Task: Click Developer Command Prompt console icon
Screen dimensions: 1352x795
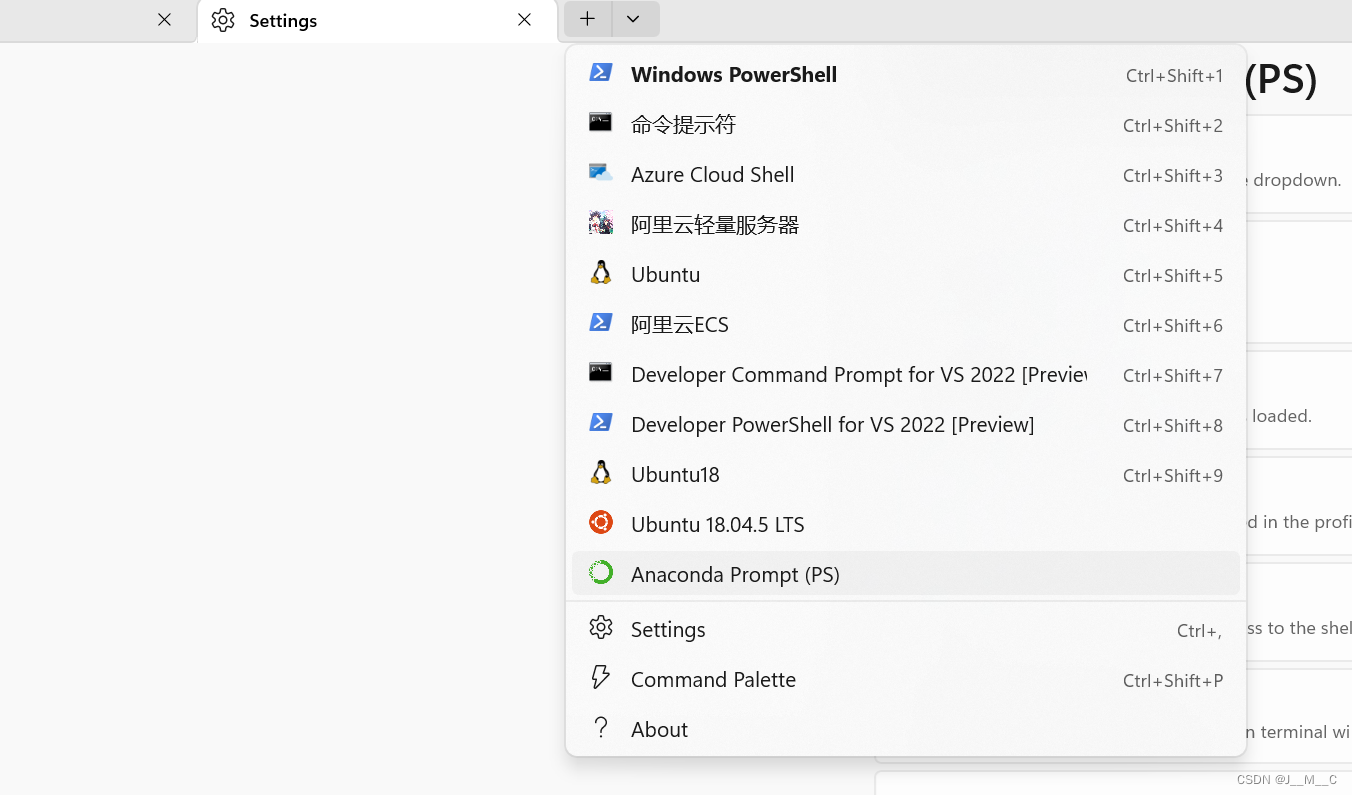Action: point(600,372)
